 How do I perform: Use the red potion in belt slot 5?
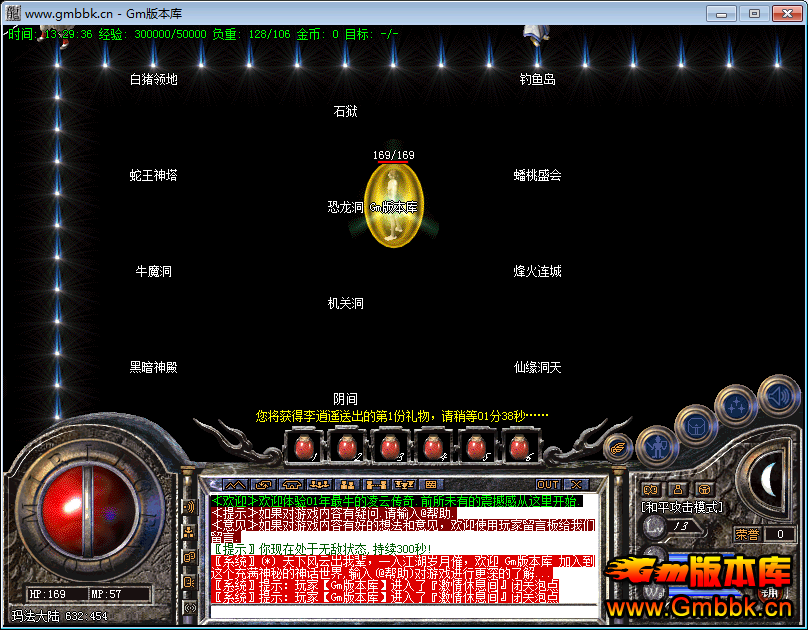coord(476,447)
